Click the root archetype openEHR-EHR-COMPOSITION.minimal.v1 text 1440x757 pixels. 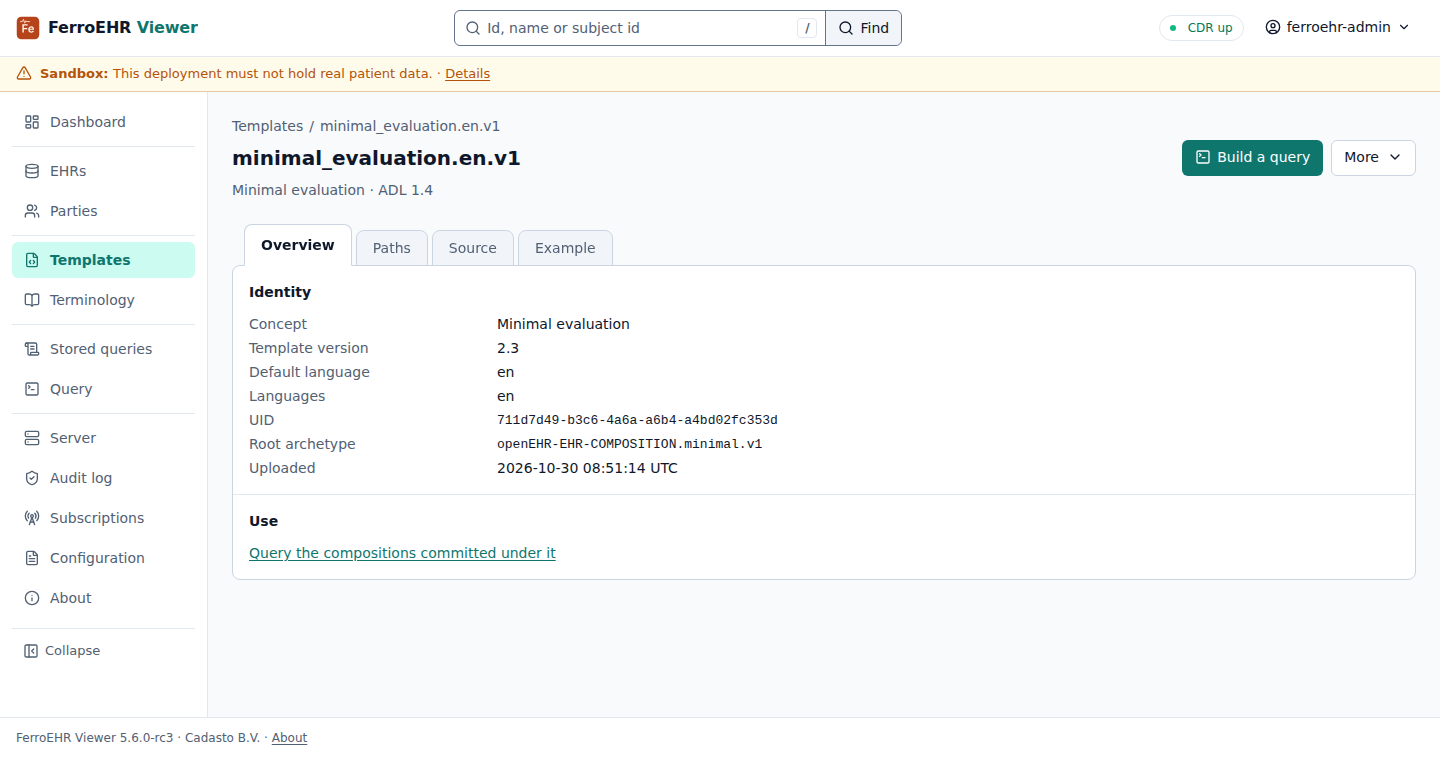[x=629, y=444]
